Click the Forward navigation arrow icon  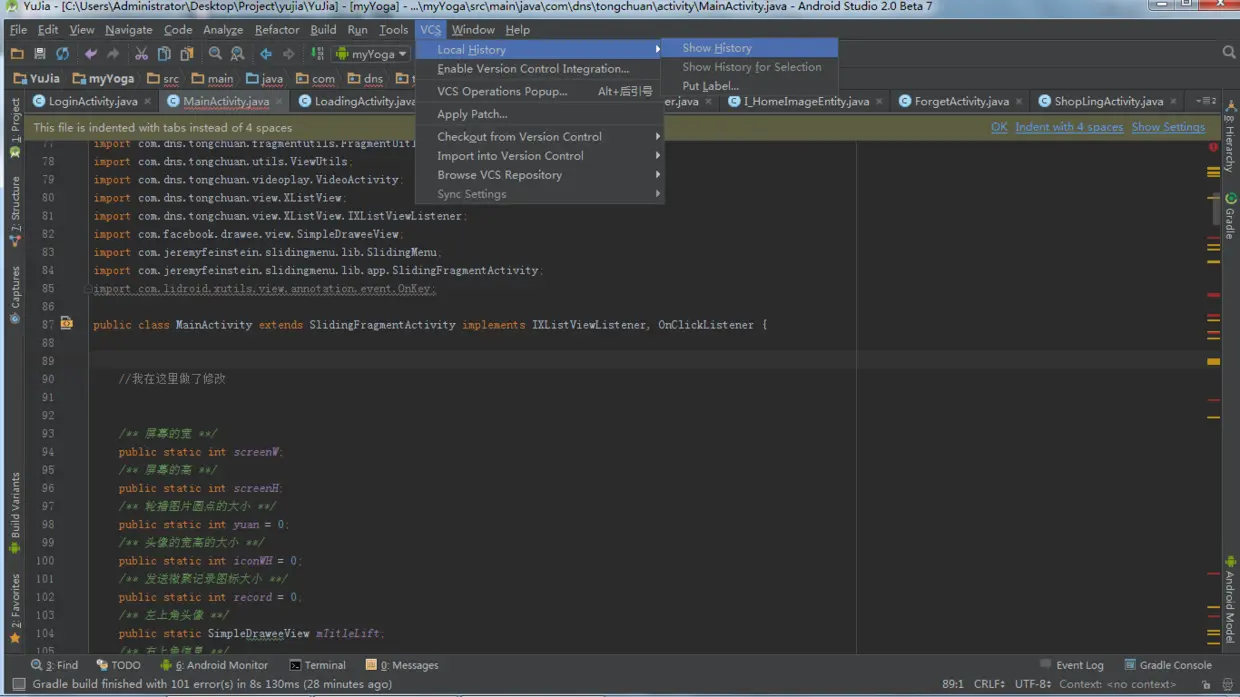coord(288,54)
